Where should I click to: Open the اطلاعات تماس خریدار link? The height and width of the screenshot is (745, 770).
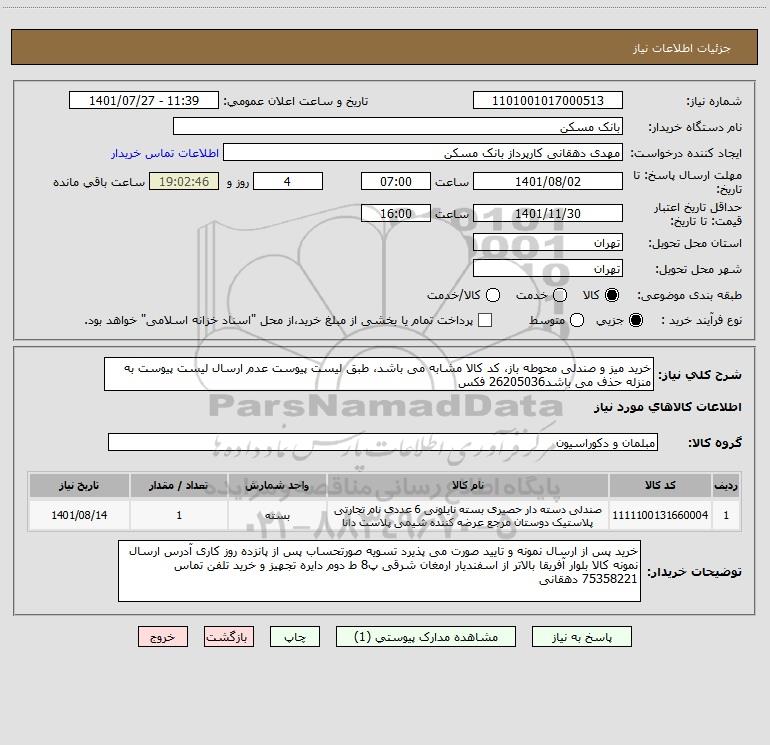(x=165, y=153)
